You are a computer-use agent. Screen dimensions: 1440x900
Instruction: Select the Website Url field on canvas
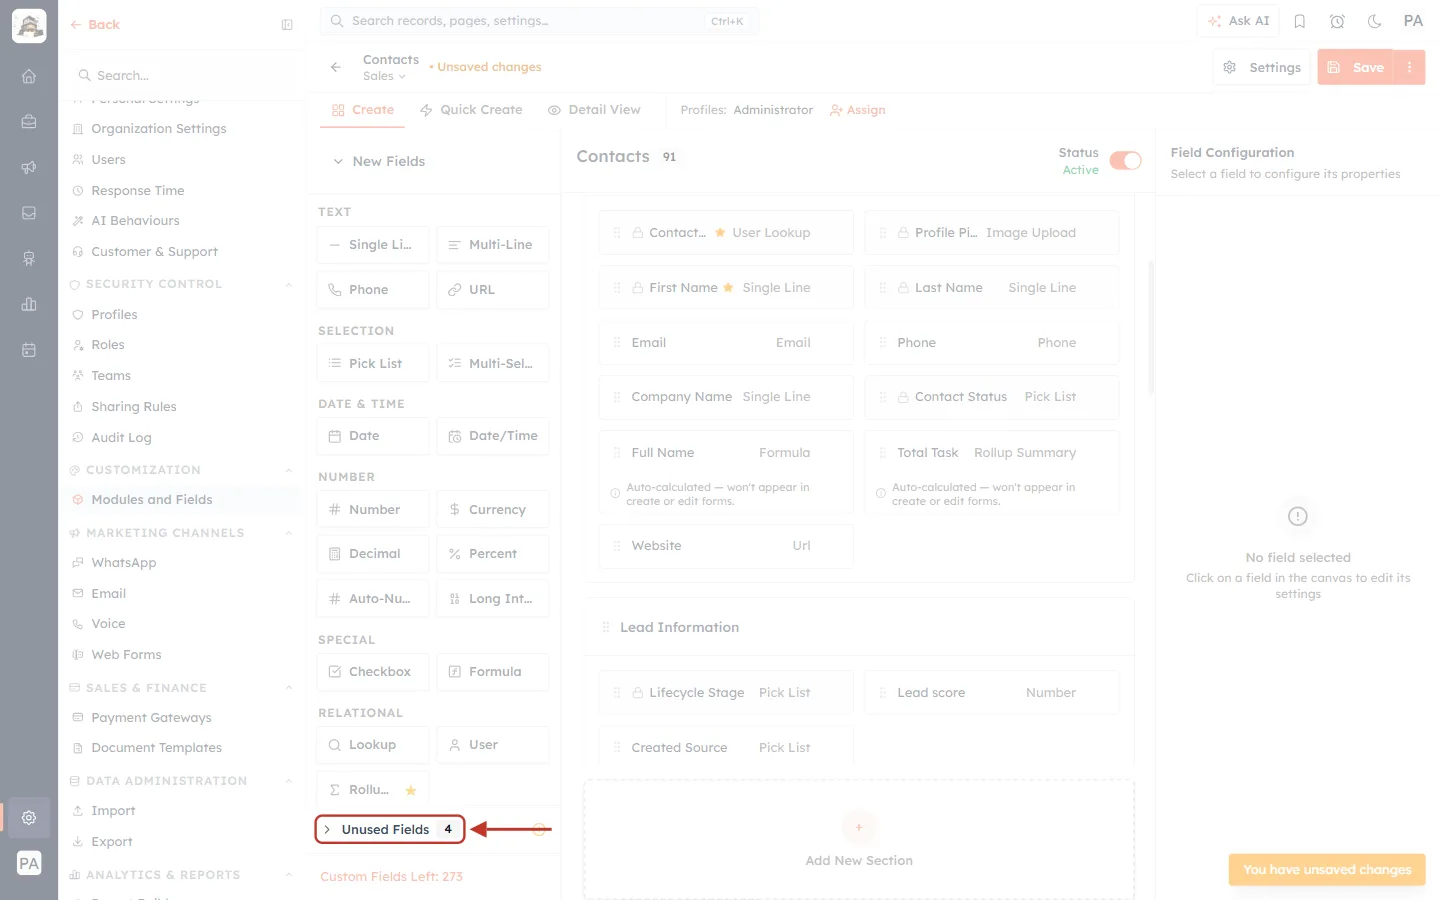(x=726, y=546)
